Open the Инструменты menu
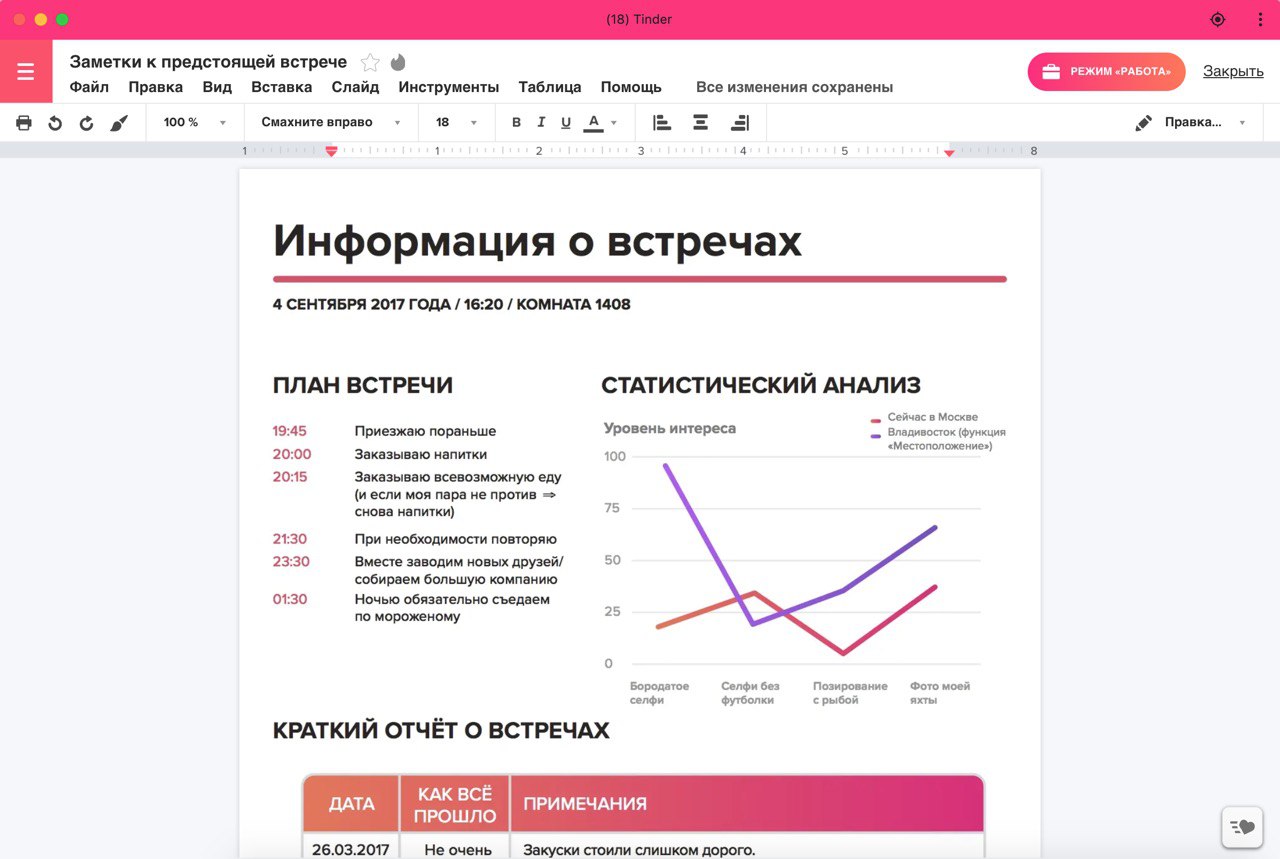1280x859 pixels. 449,87
